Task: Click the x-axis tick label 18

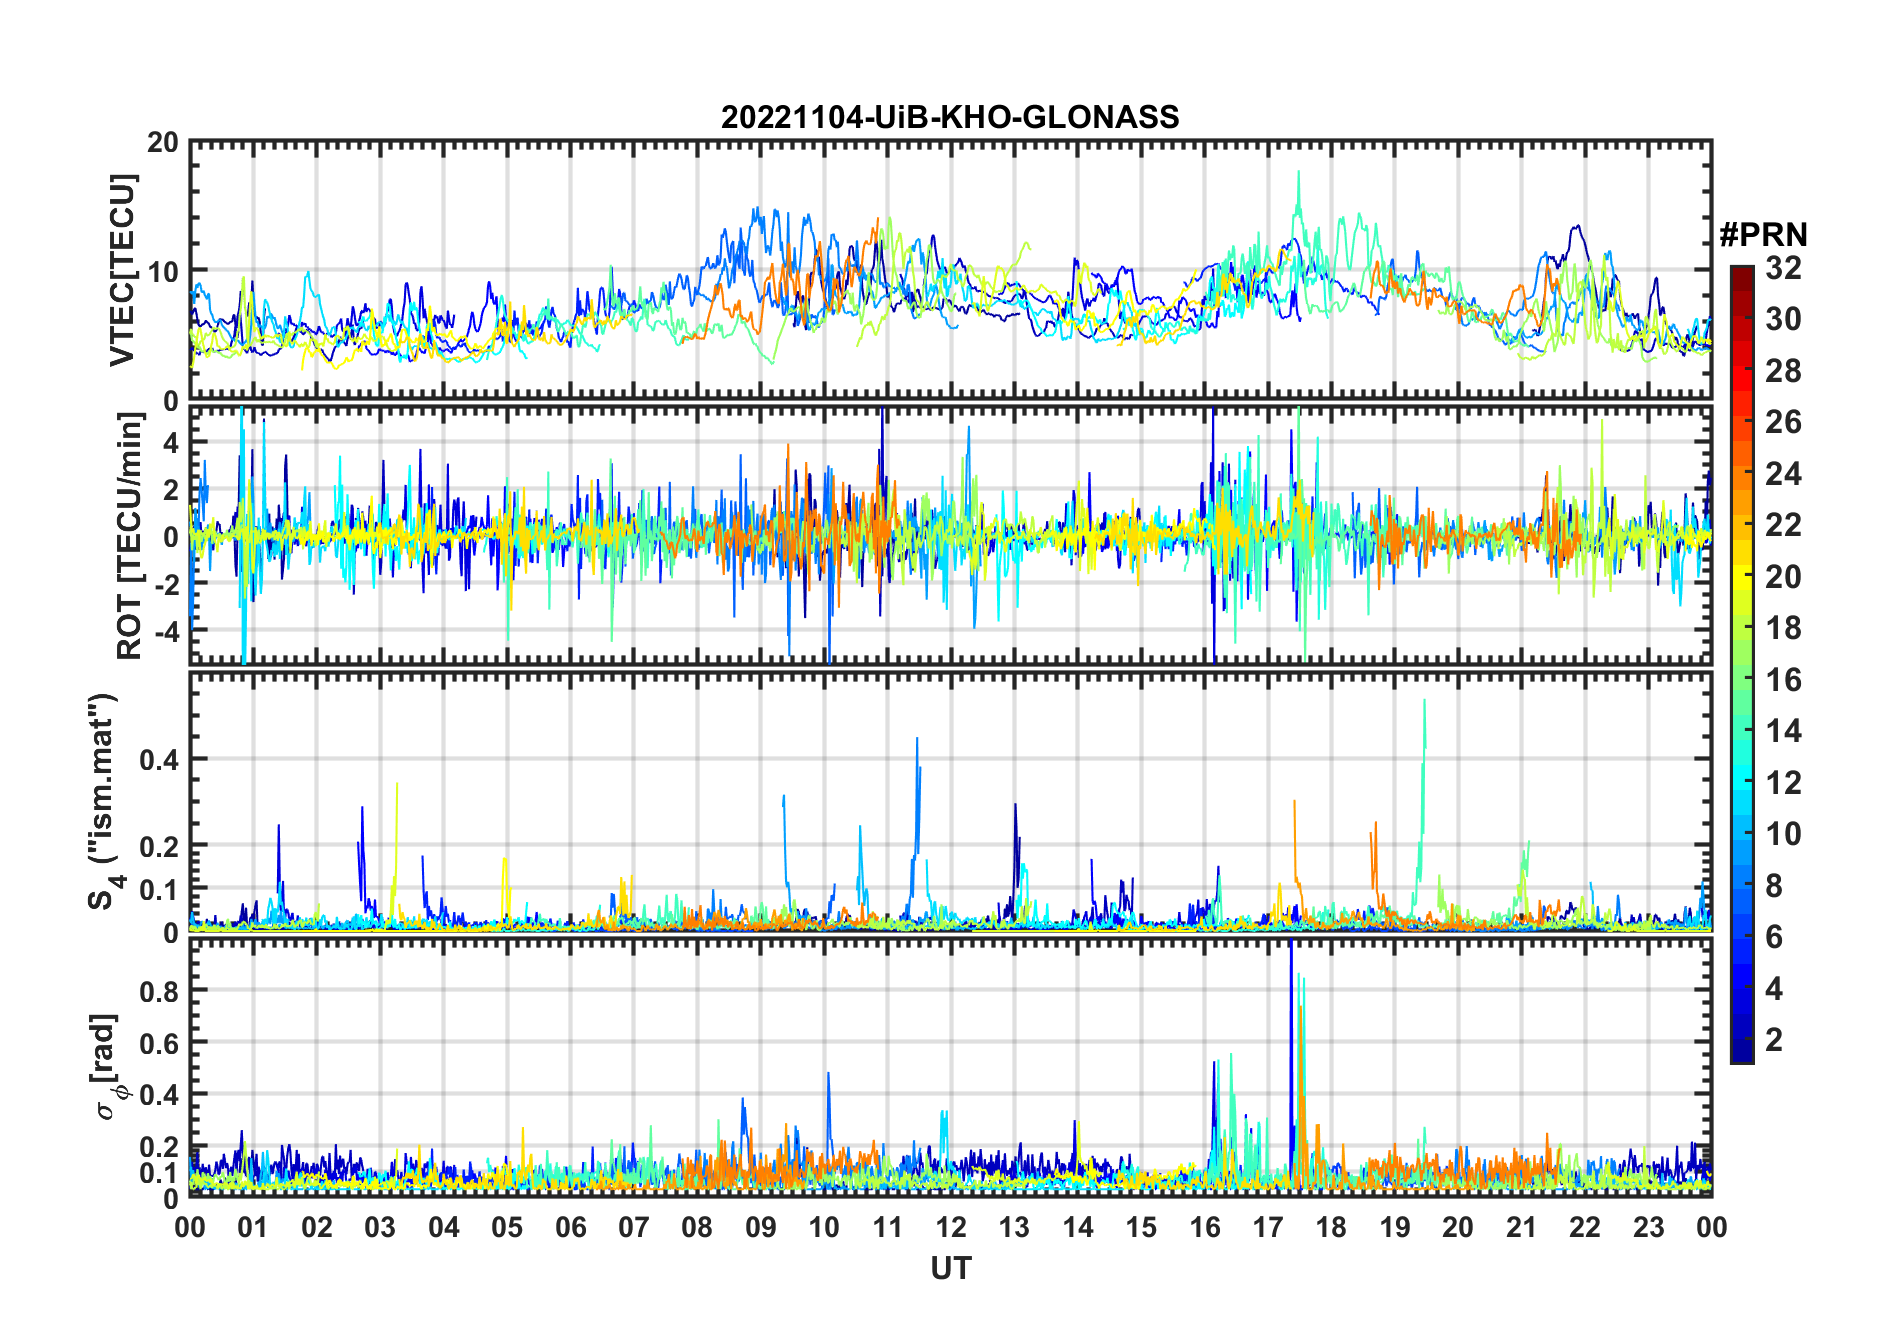Action: click(1331, 1227)
